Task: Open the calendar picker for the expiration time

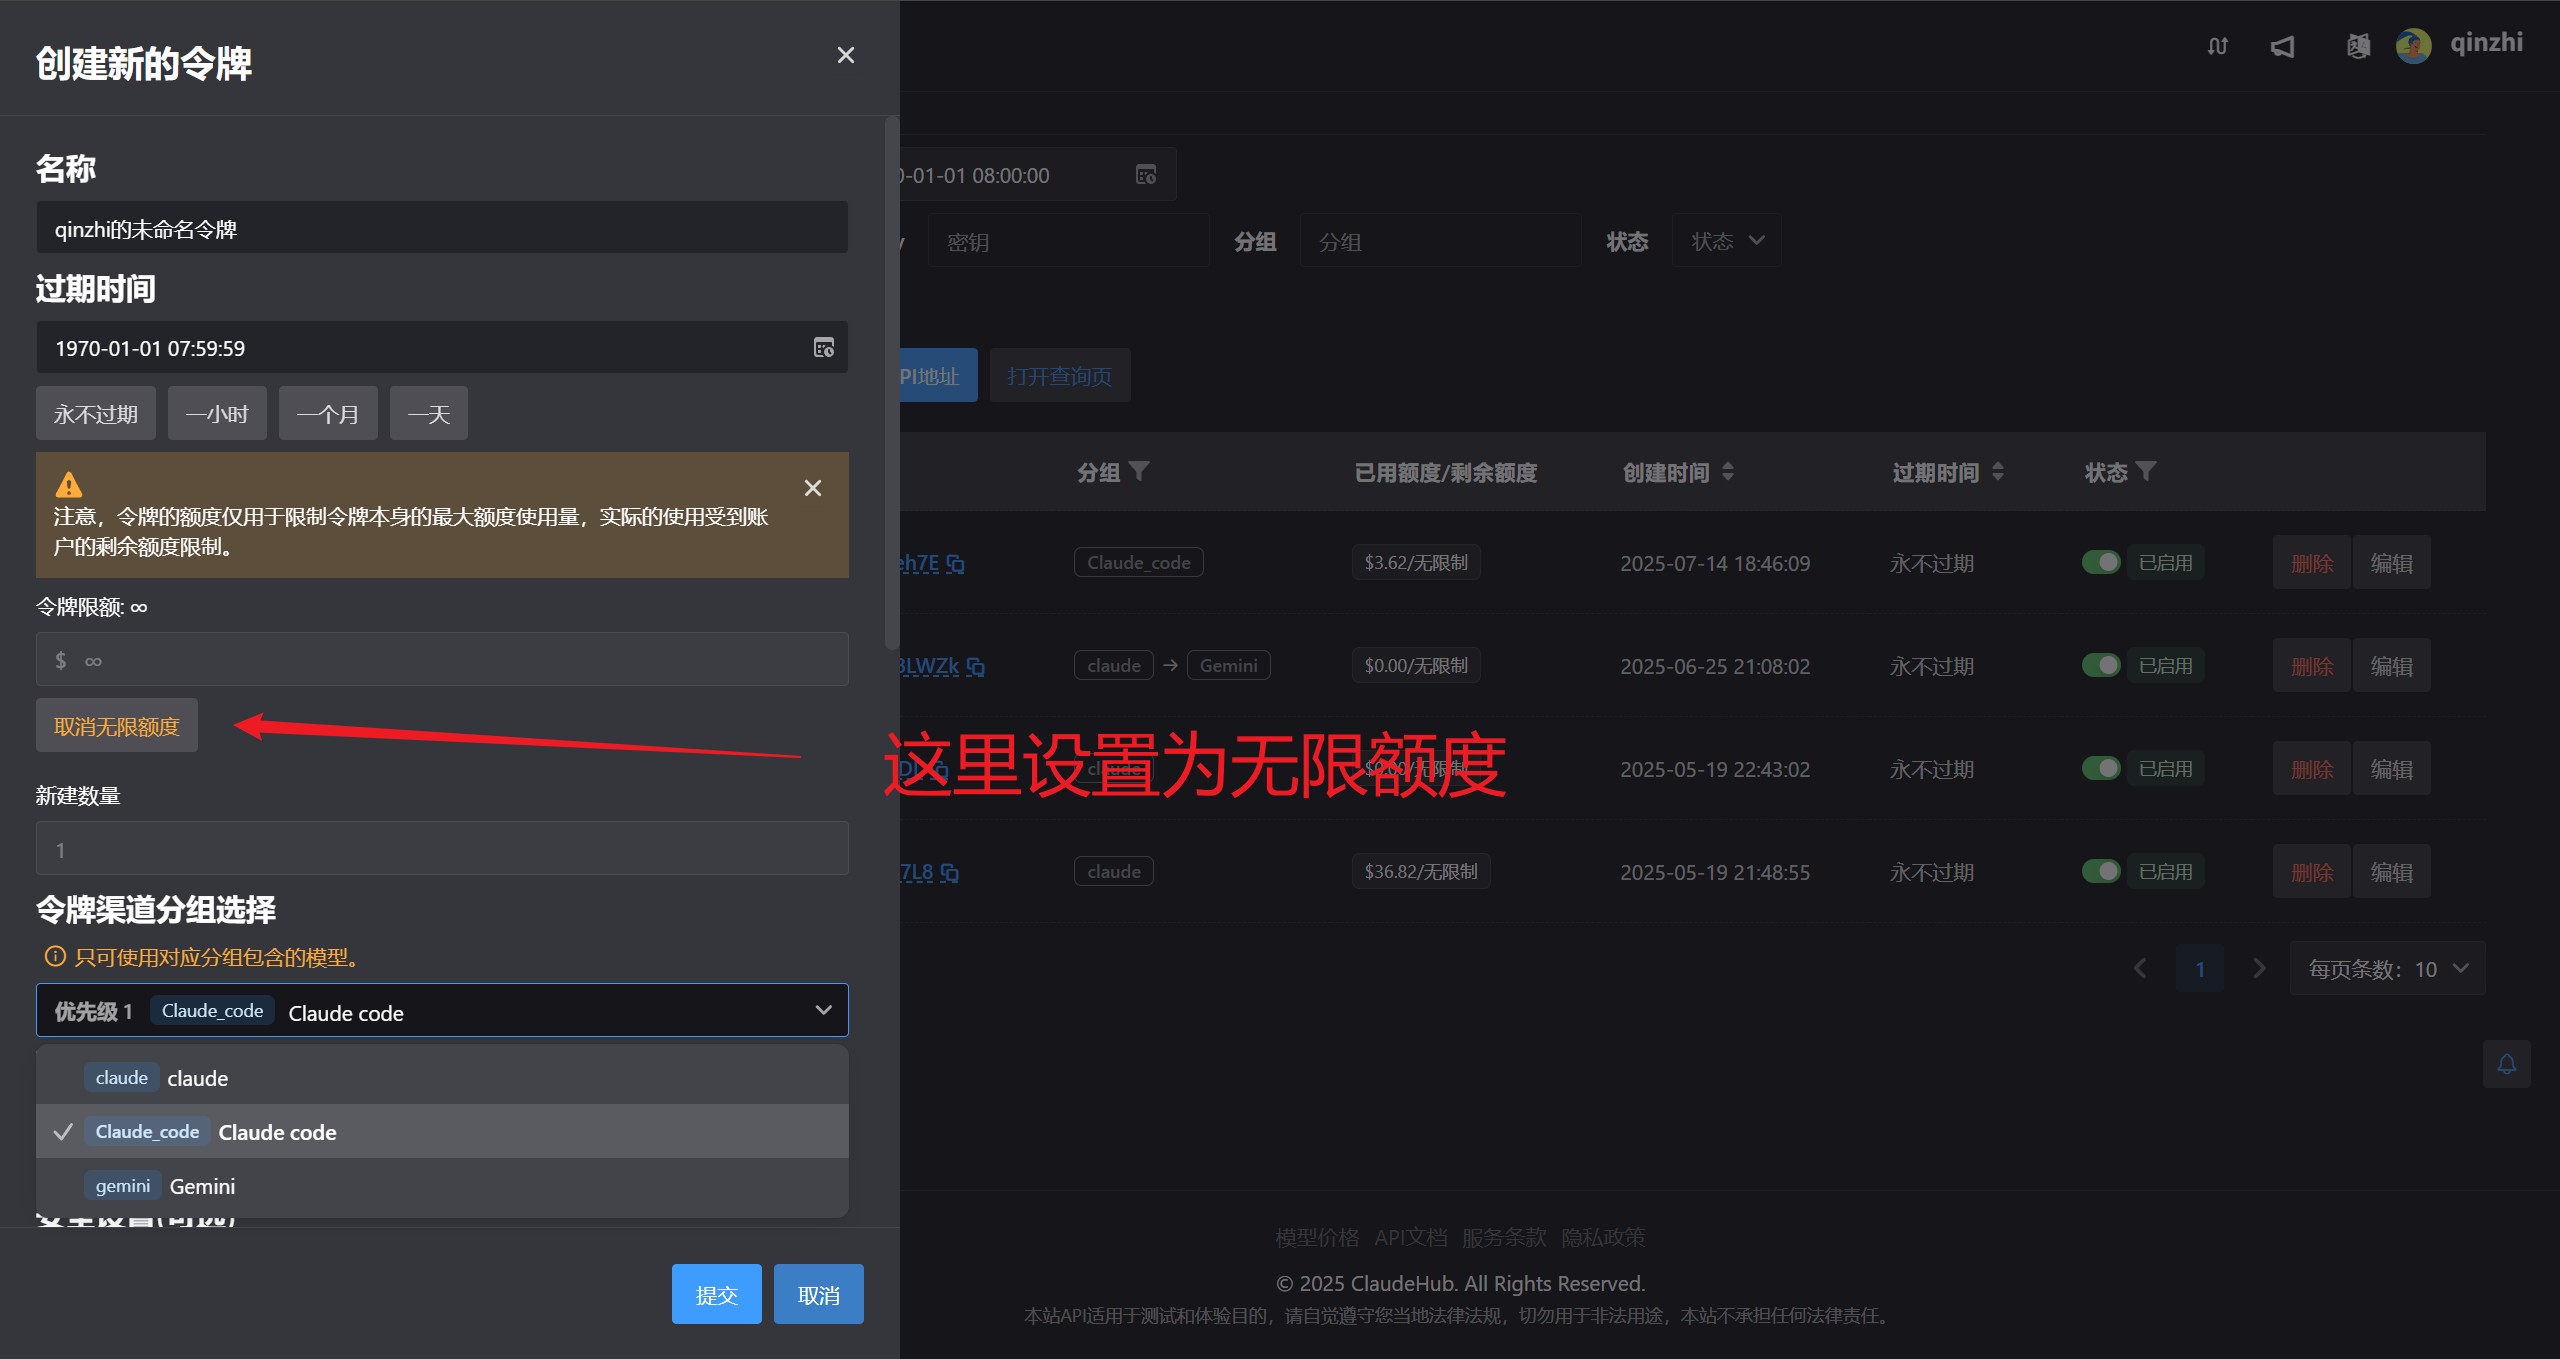Action: pos(823,348)
